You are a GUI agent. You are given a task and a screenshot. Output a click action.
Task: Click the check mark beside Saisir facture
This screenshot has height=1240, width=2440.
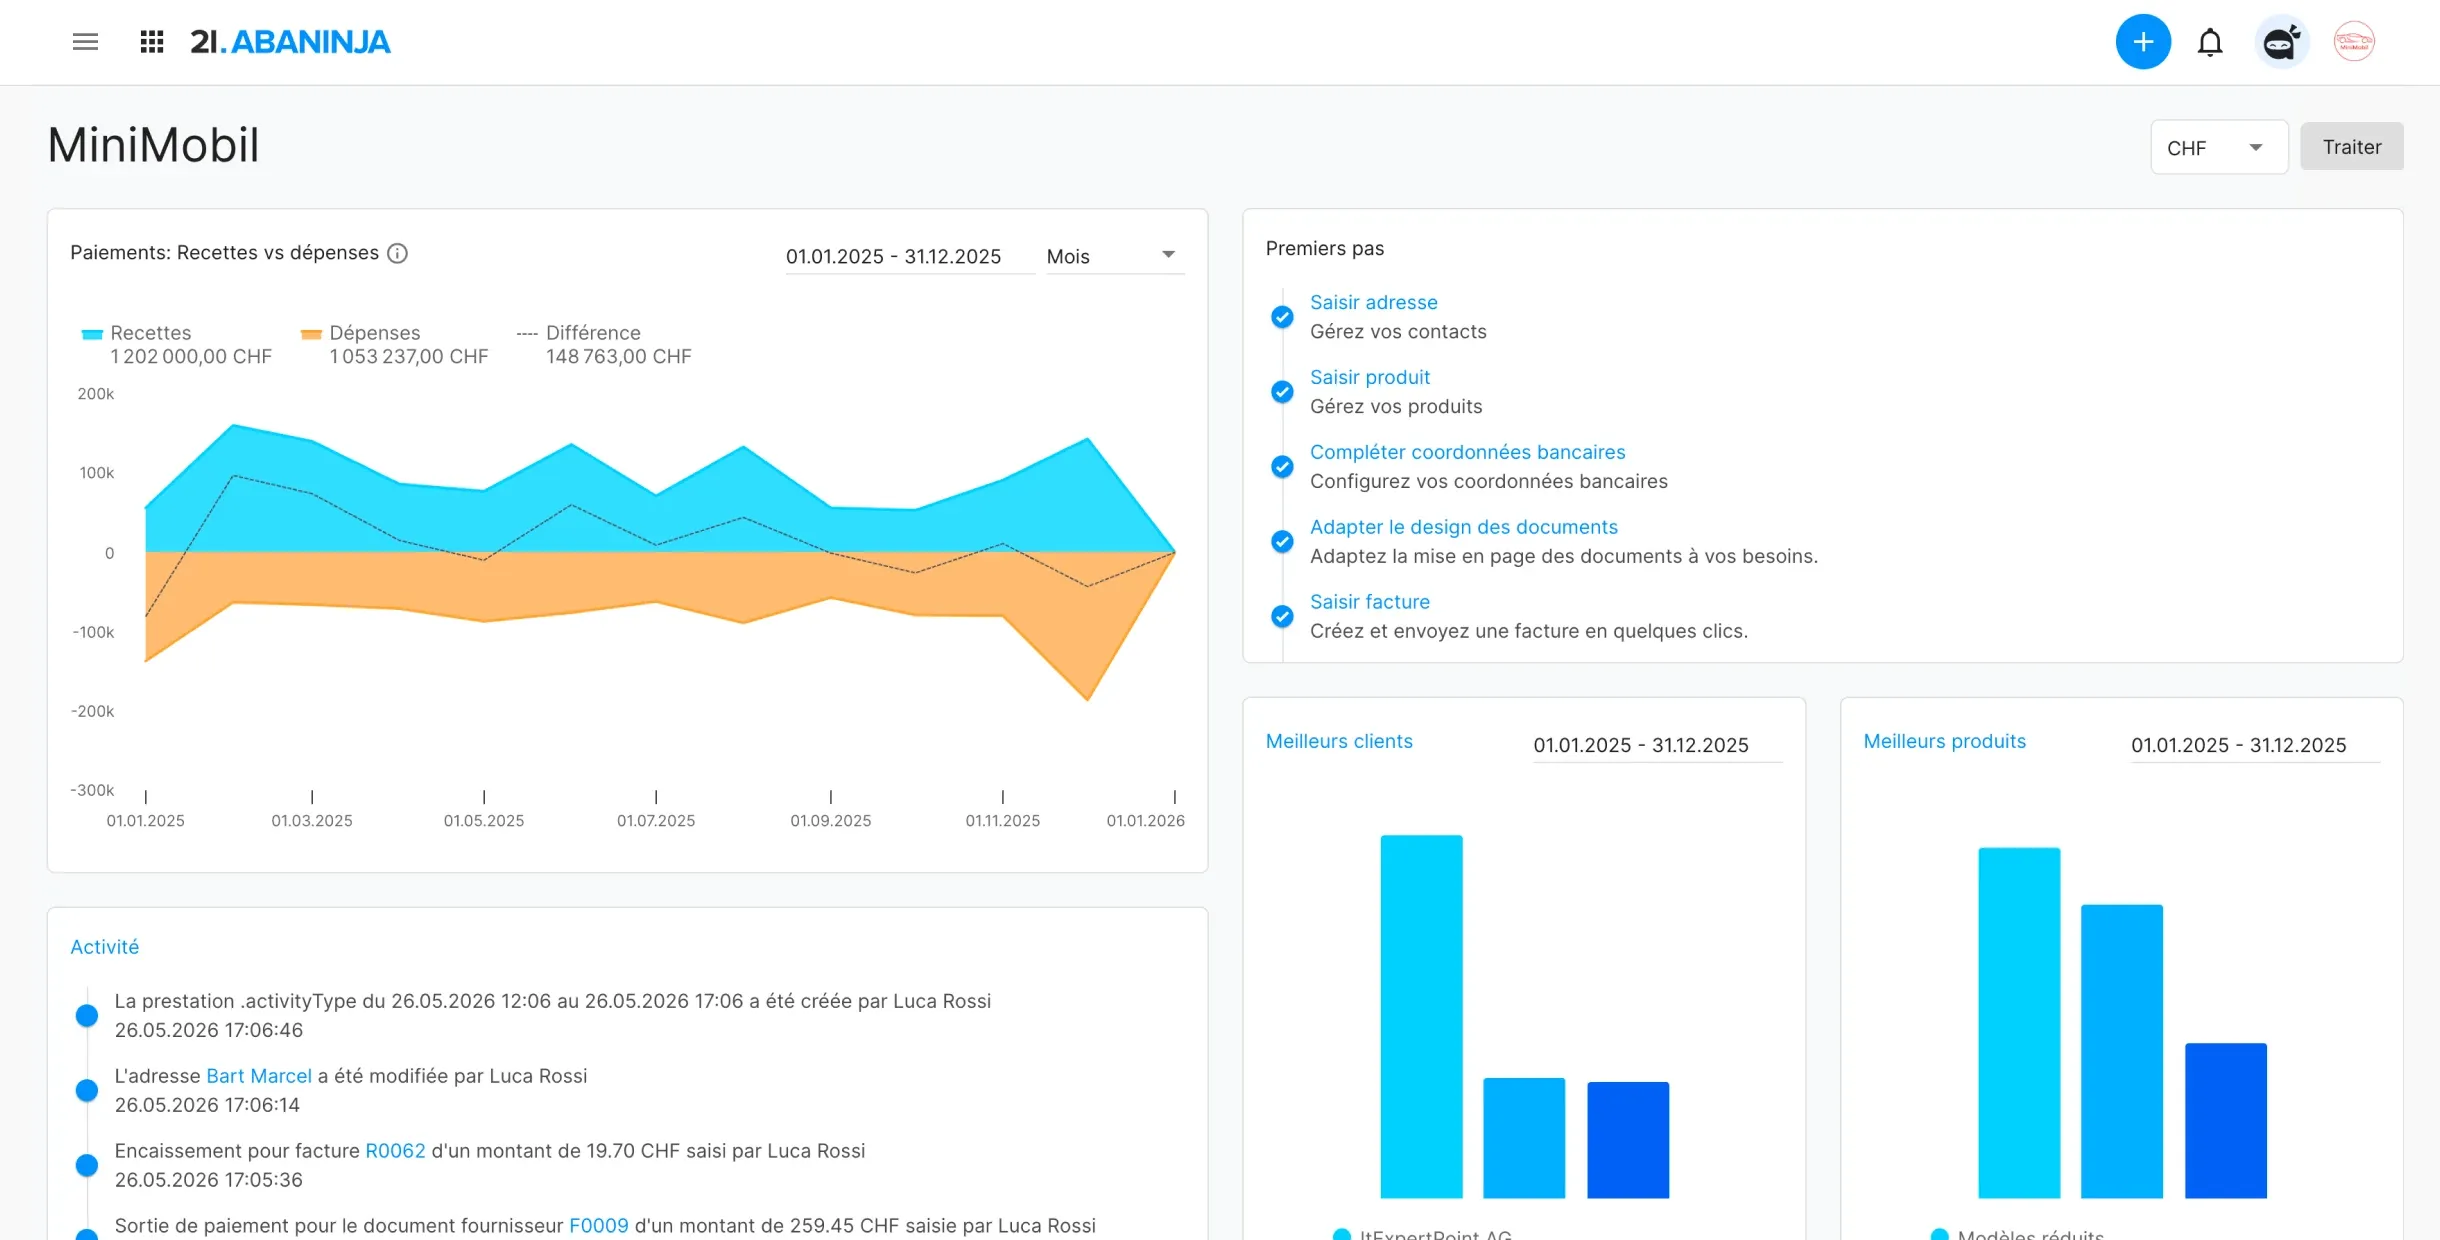click(1282, 617)
